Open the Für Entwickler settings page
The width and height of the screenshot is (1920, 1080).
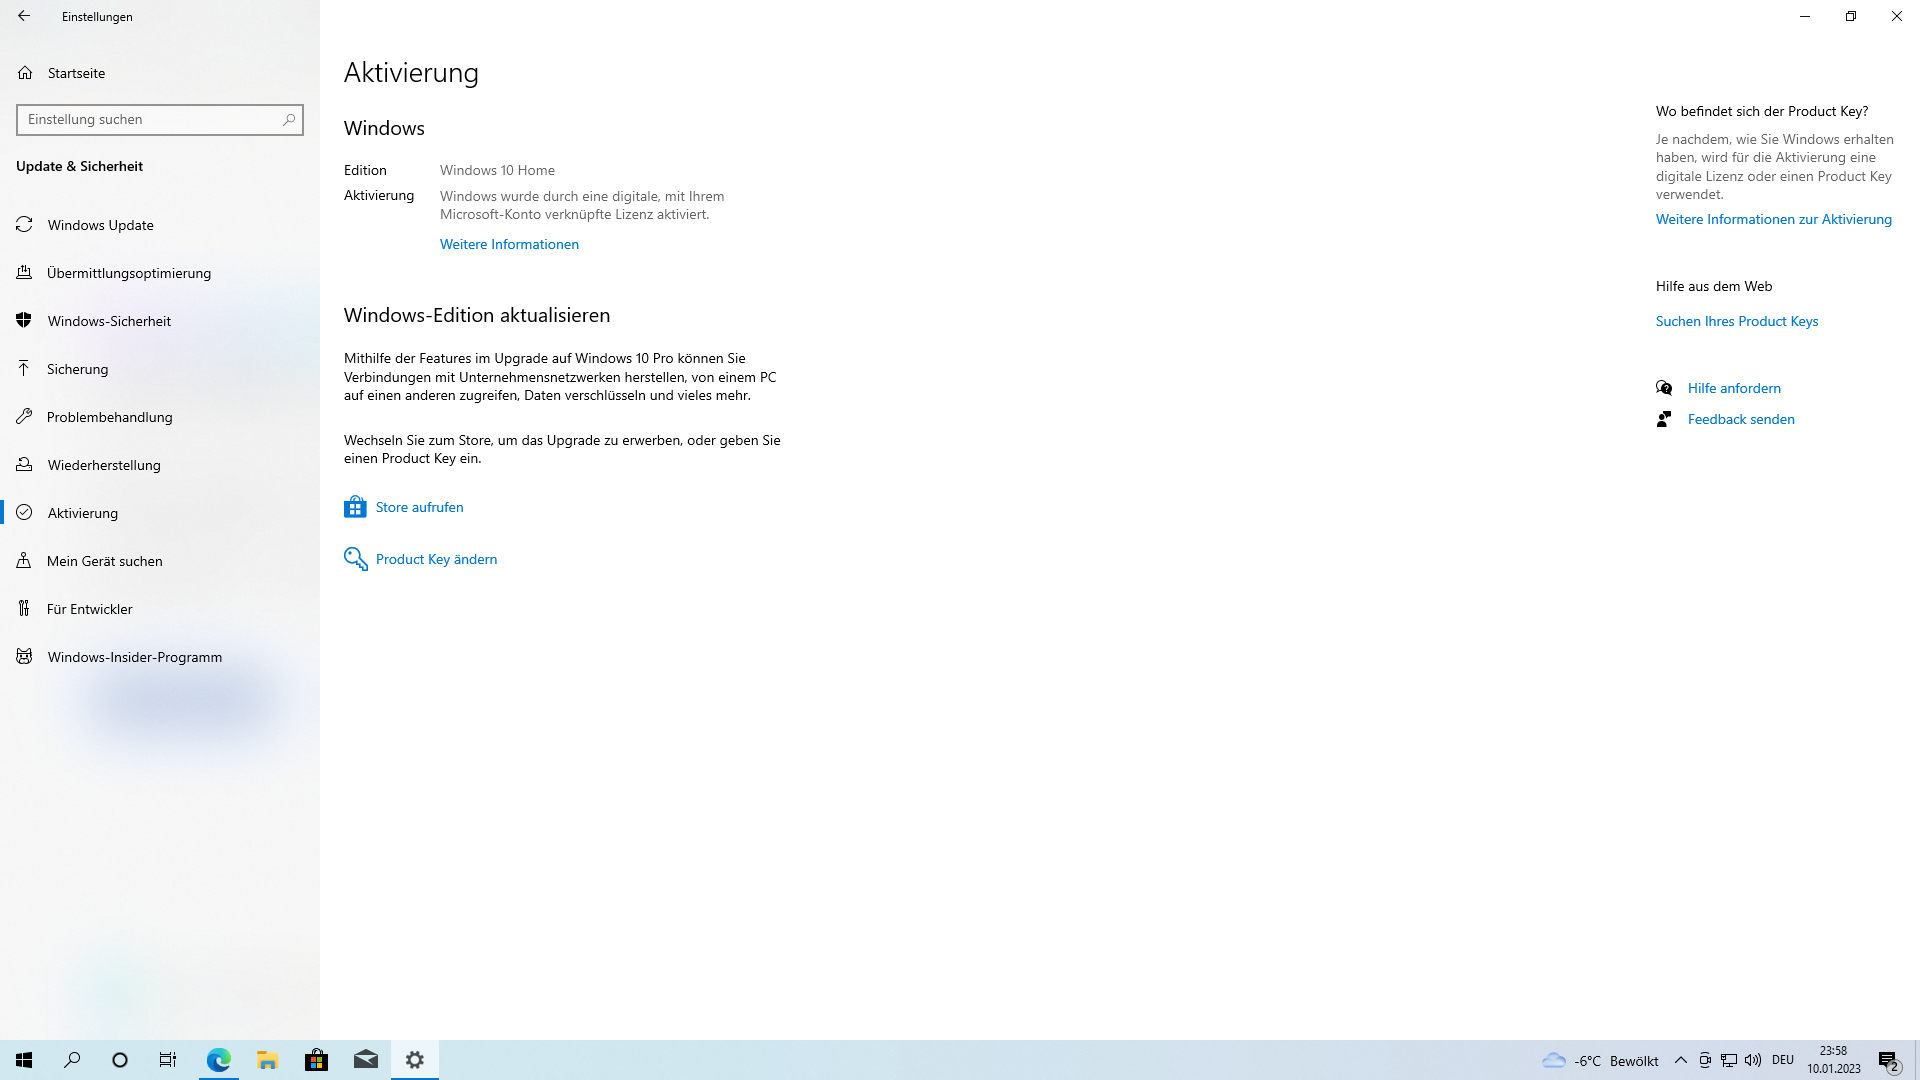pyautogui.click(x=90, y=609)
